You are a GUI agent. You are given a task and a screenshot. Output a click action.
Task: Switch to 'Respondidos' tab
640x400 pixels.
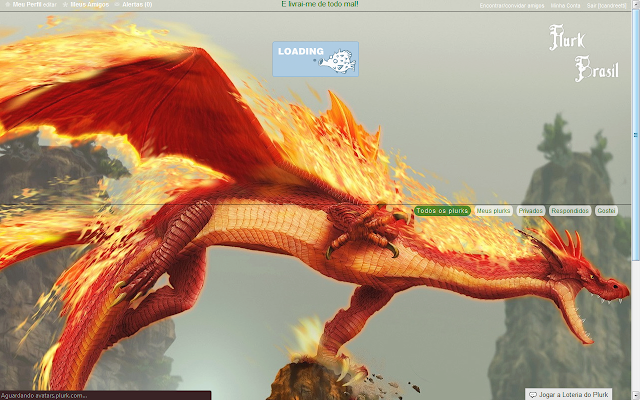(570, 211)
